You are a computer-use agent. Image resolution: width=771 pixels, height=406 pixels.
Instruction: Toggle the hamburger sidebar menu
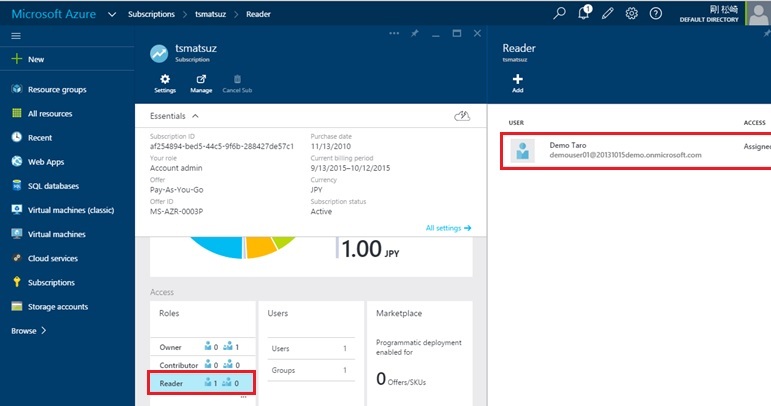[16, 36]
